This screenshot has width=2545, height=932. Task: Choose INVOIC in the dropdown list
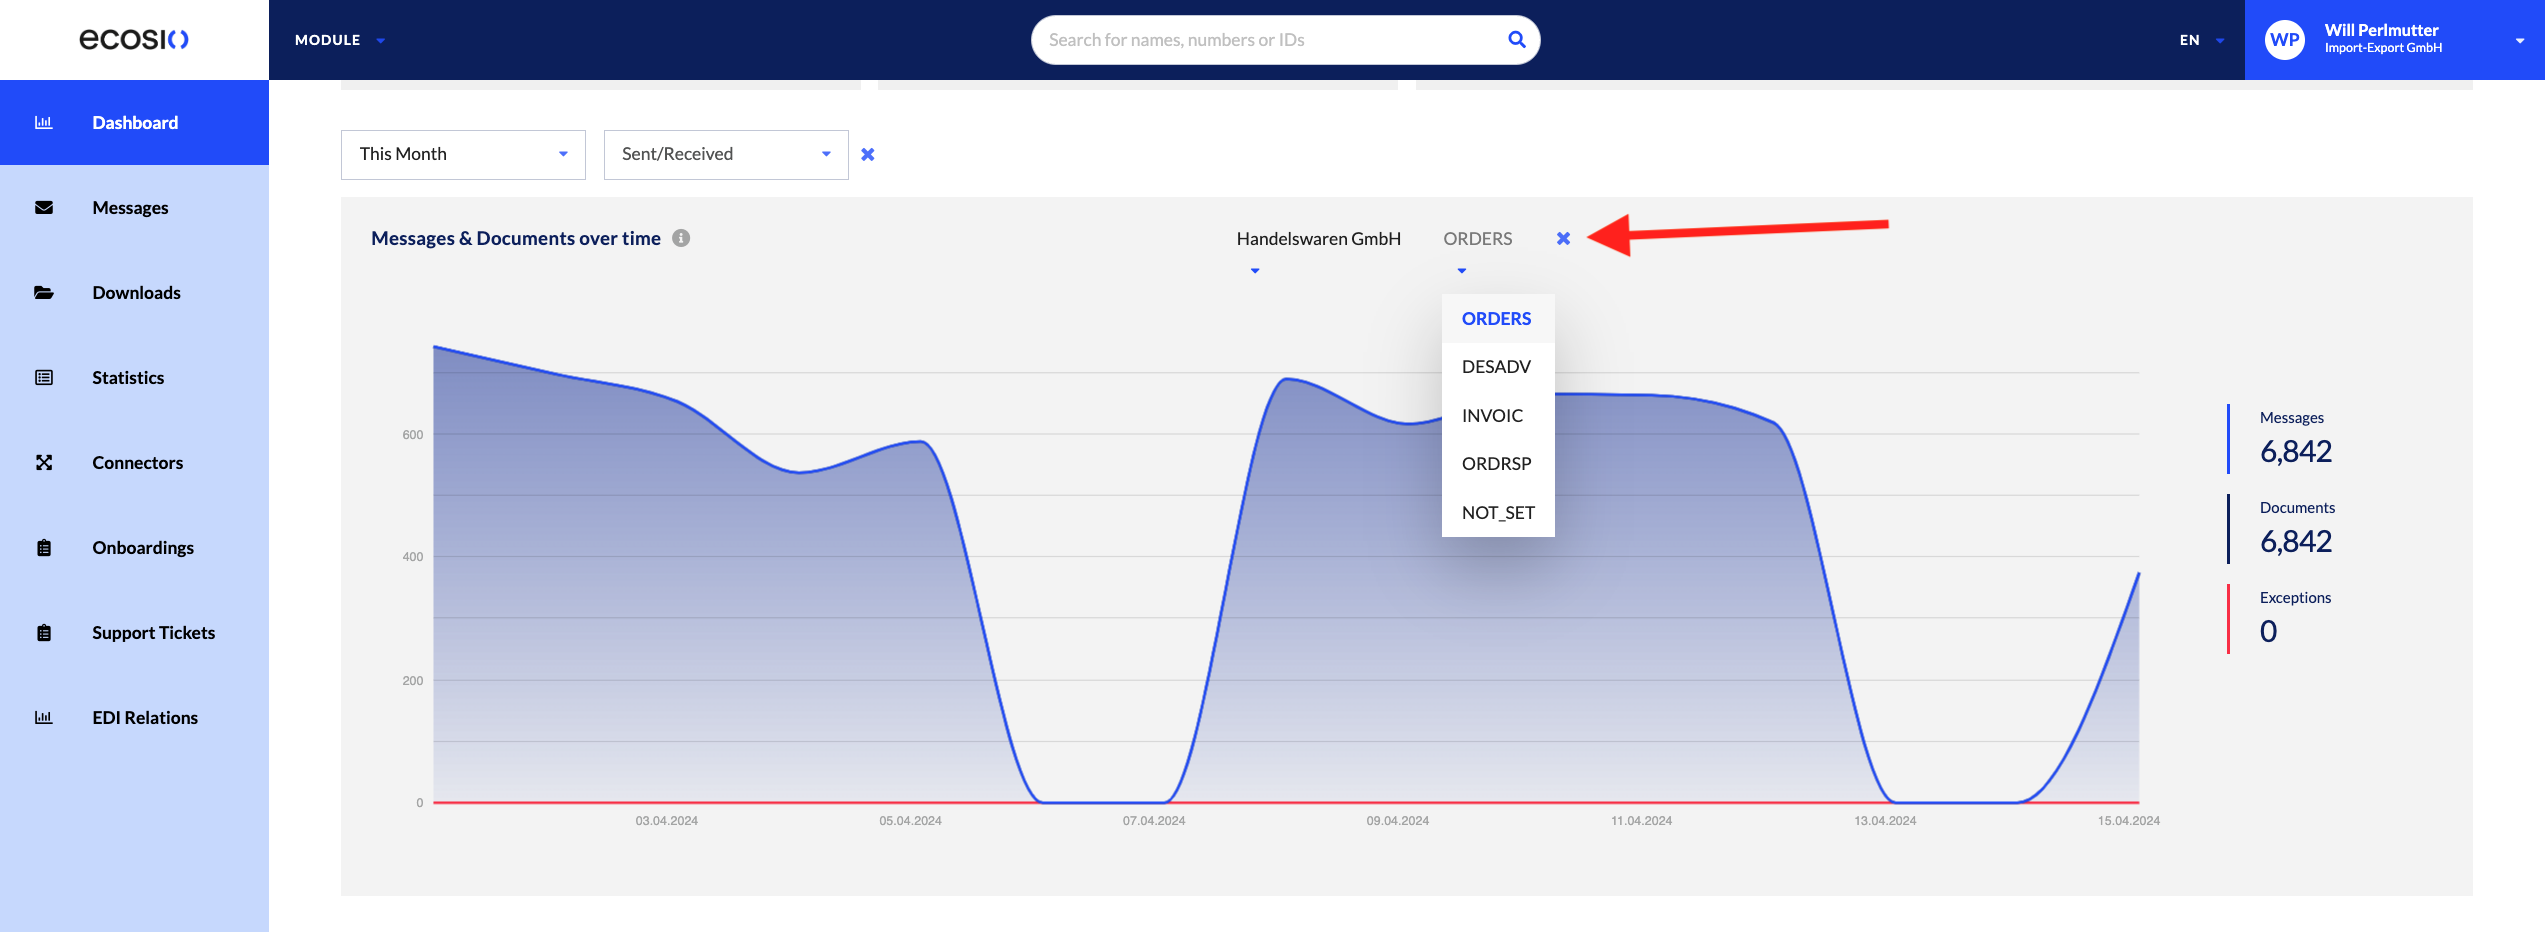(x=1493, y=416)
